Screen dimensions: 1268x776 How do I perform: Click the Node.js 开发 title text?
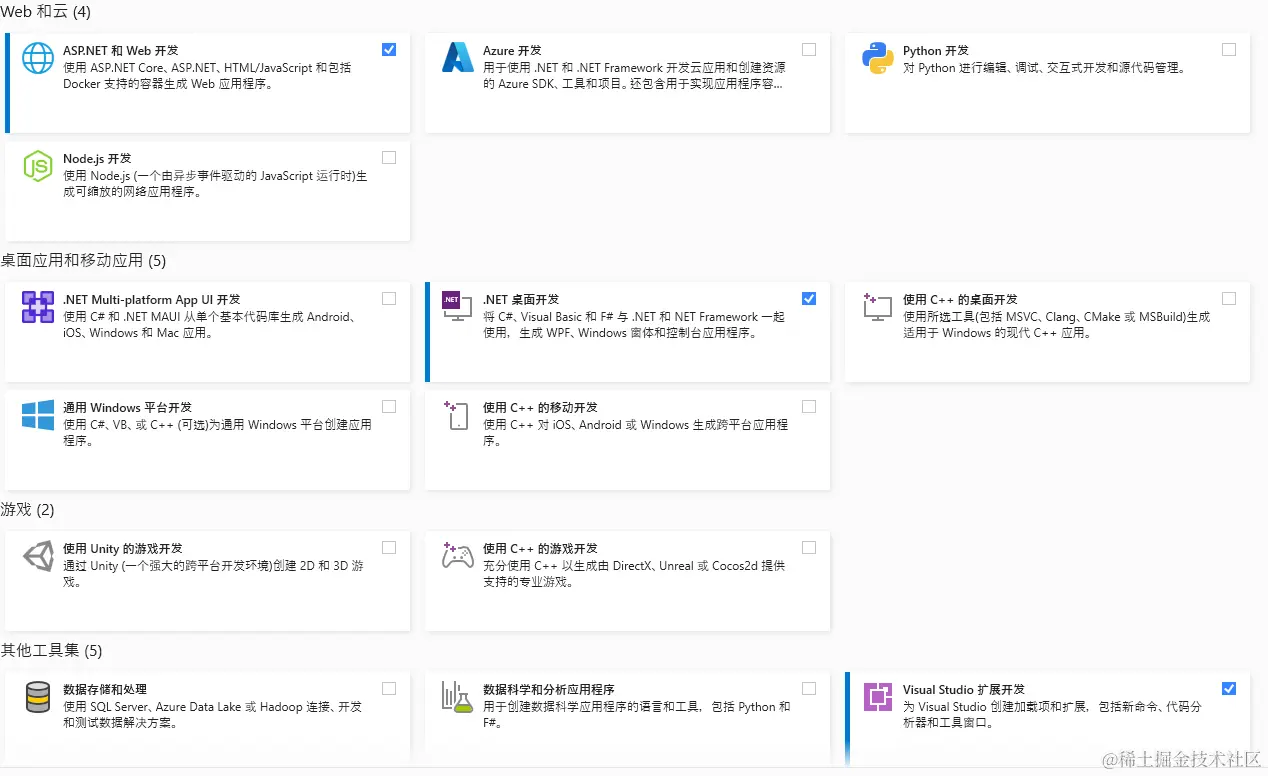coord(97,158)
